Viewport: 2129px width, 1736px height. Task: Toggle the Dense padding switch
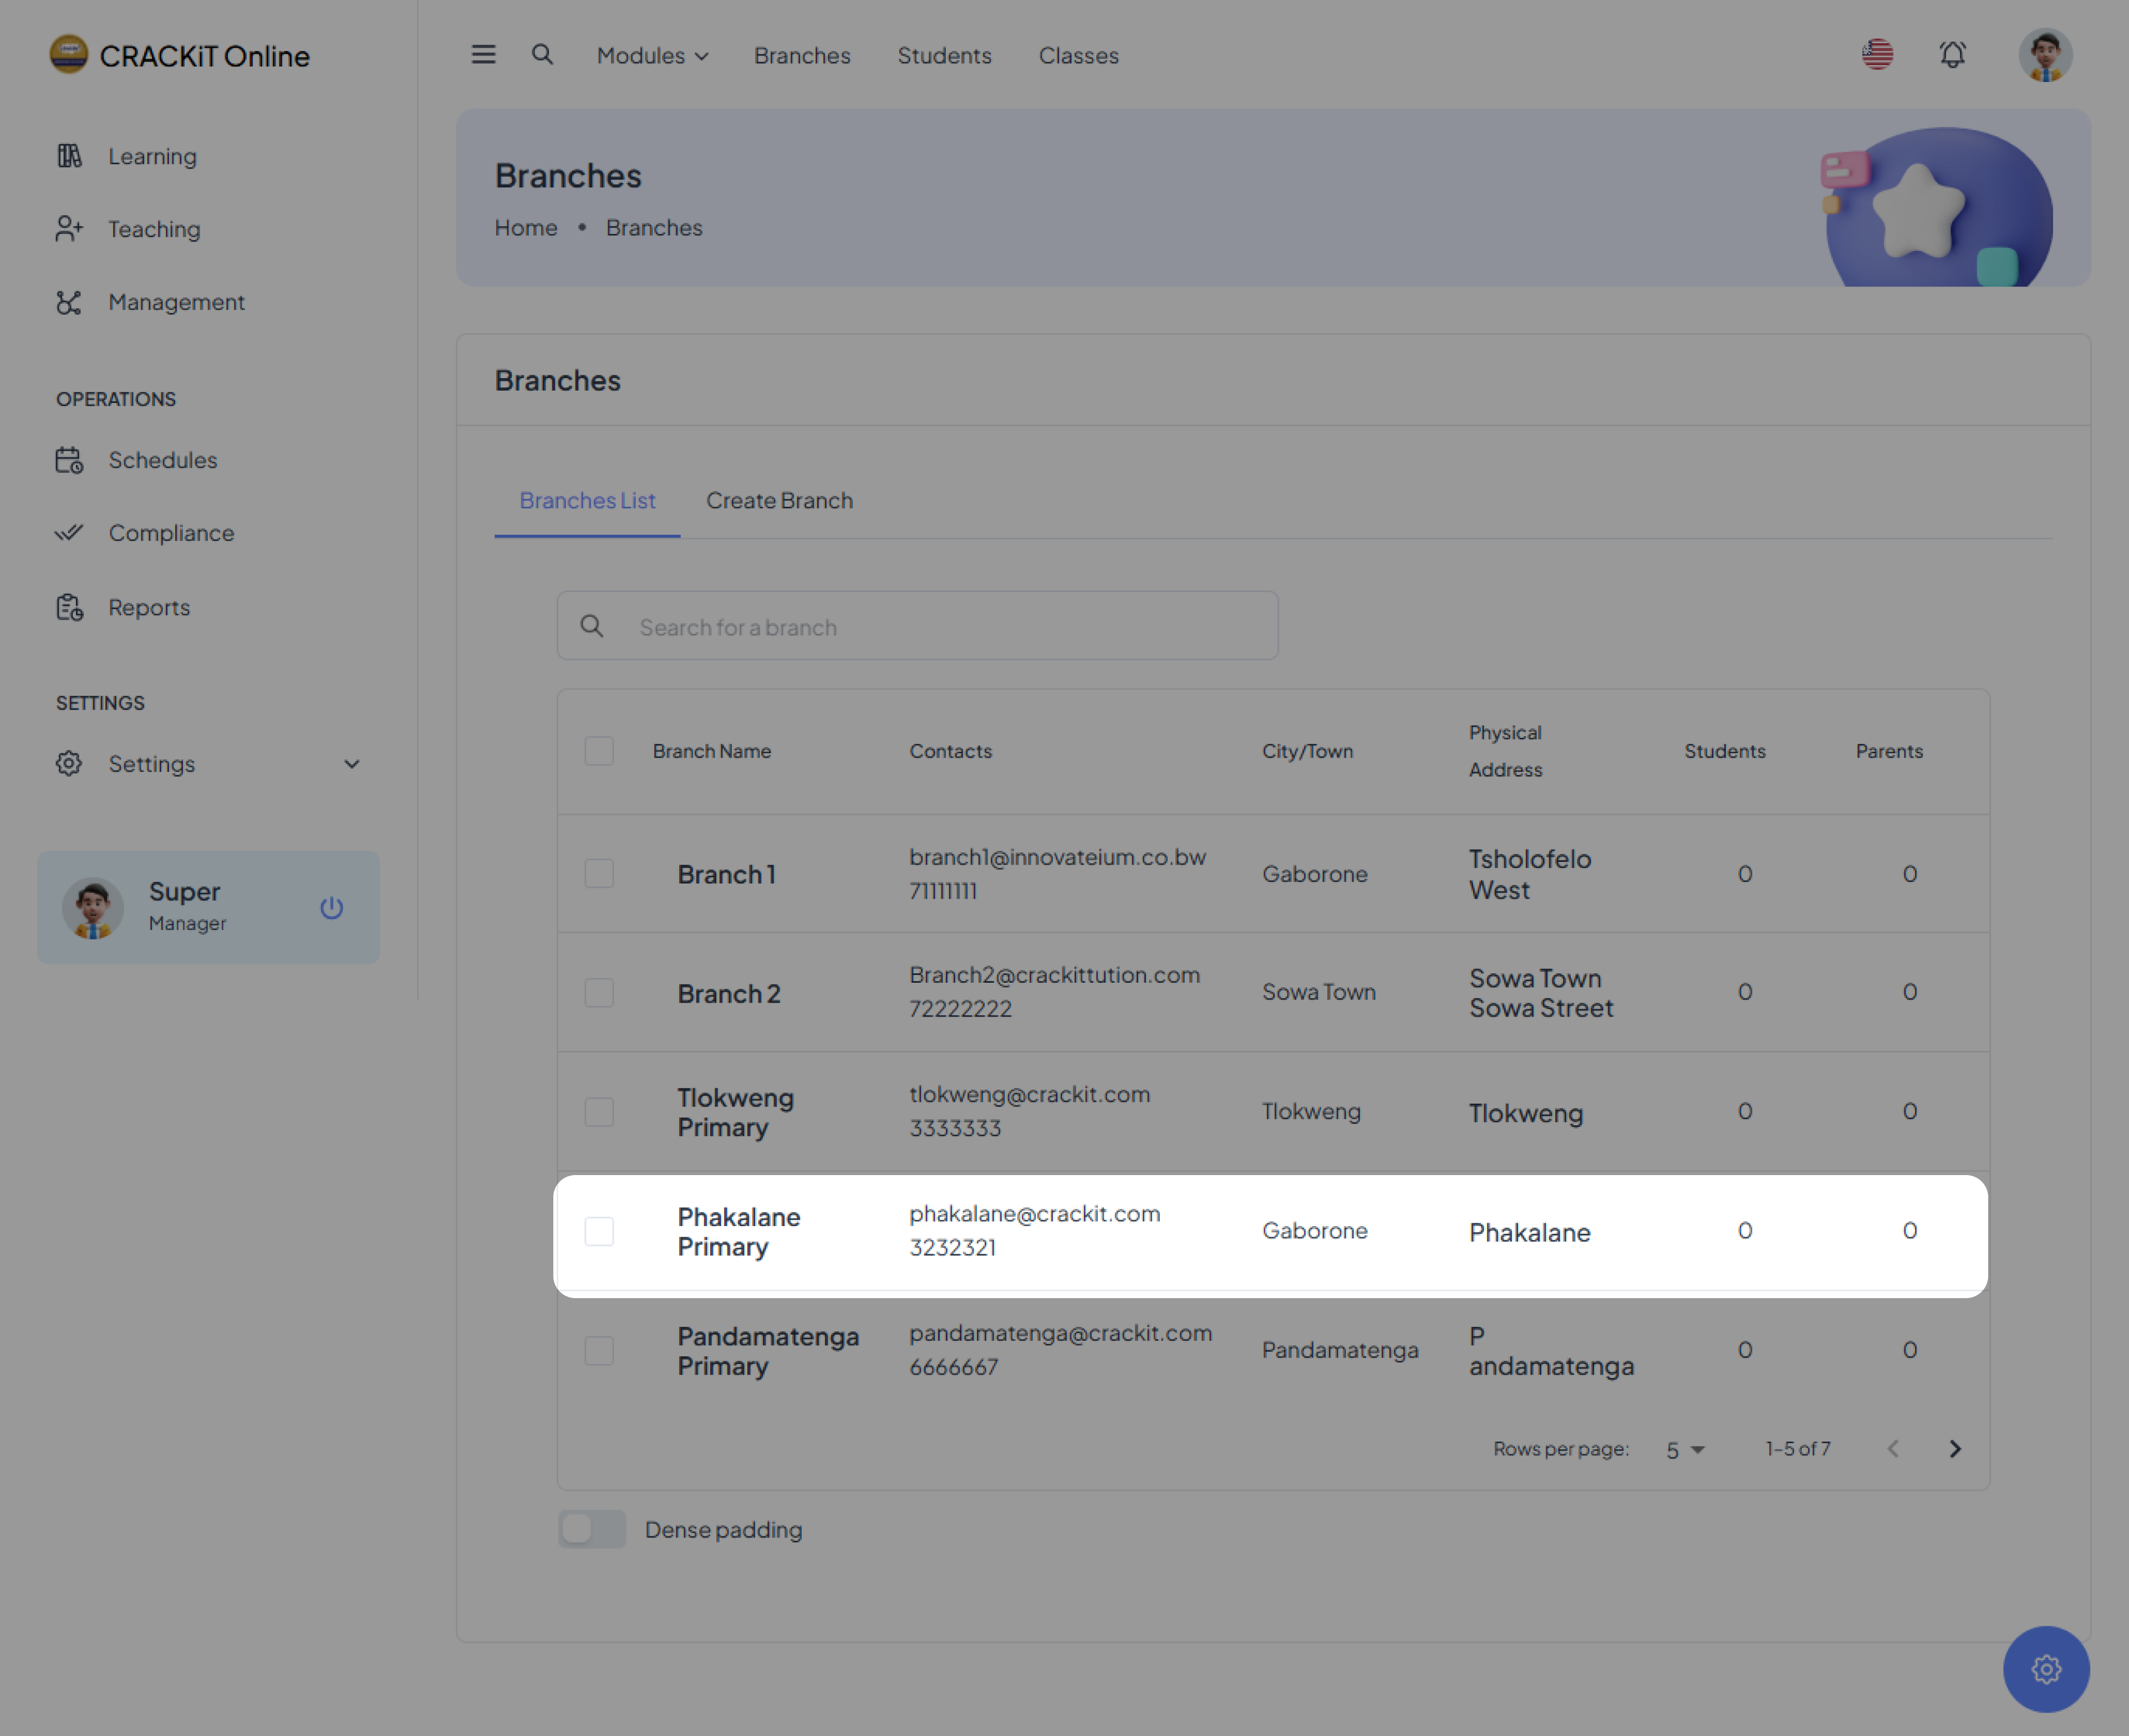click(591, 1529)
